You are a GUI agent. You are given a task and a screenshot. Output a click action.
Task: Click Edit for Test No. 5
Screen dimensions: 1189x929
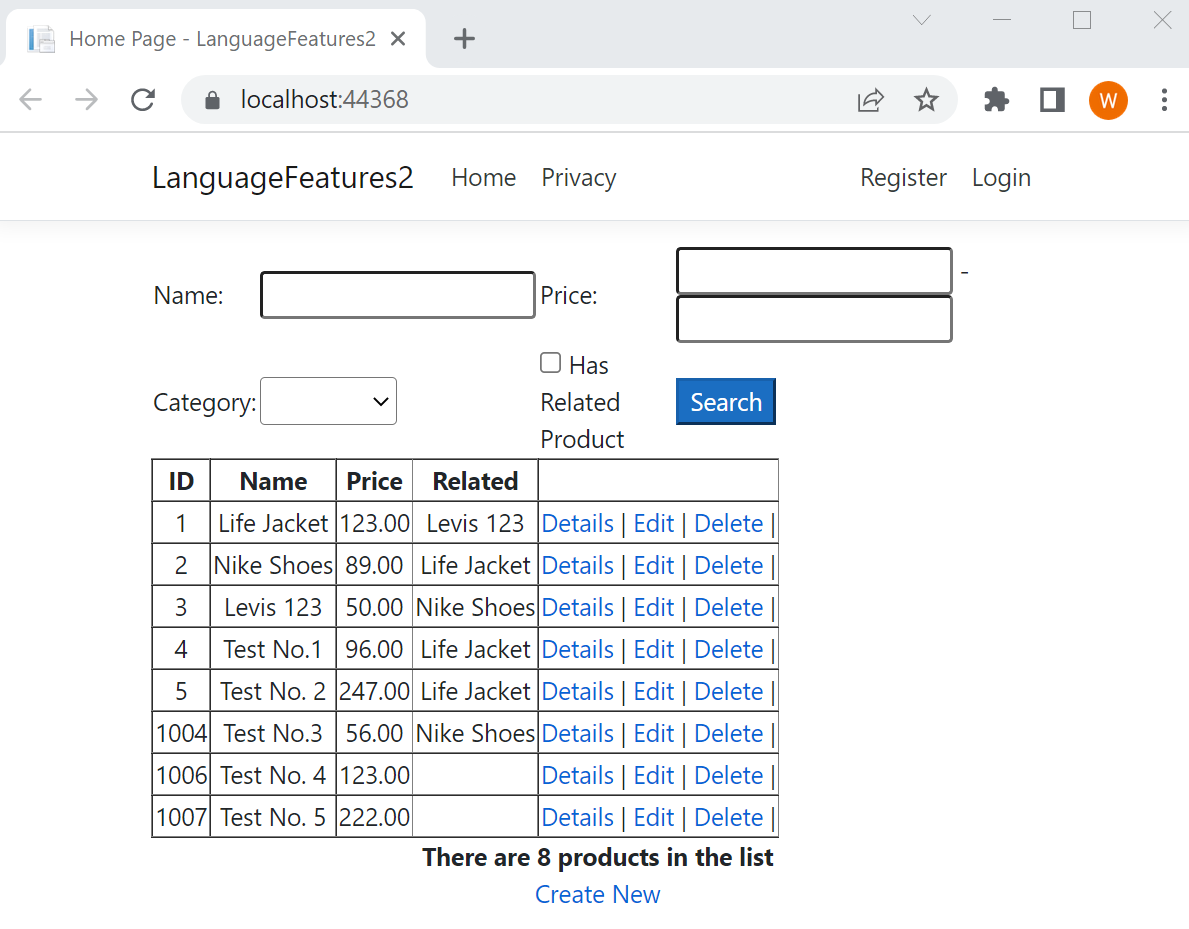point(653,817)
